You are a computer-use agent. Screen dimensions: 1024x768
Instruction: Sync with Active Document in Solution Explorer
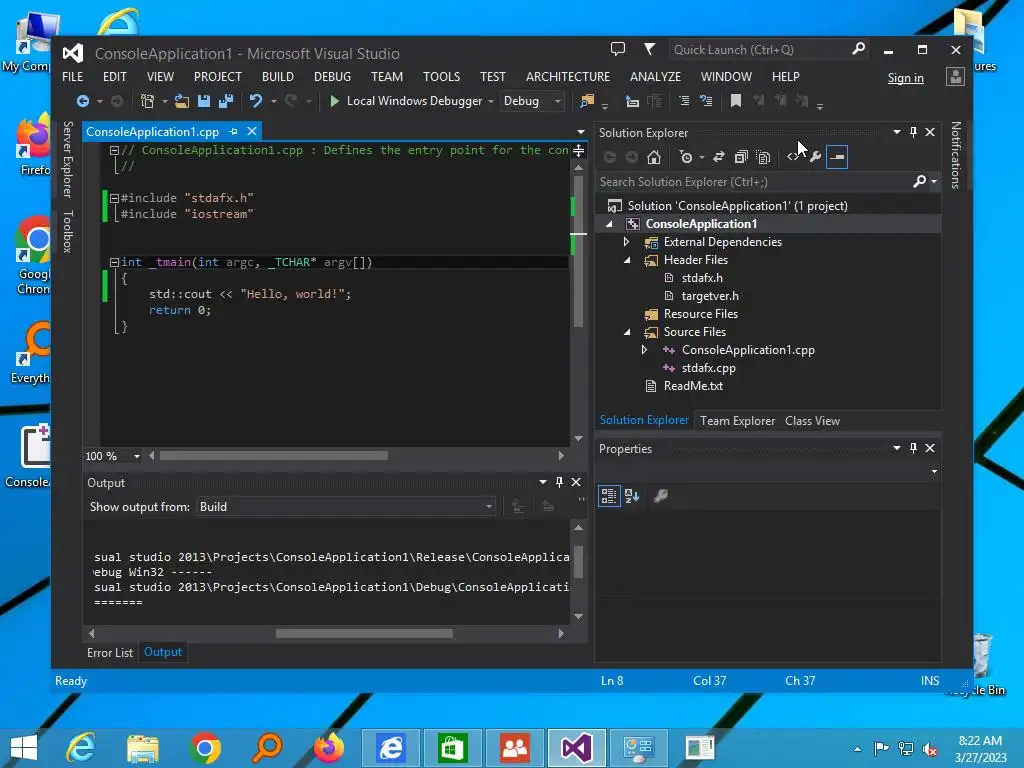[718, 157]
